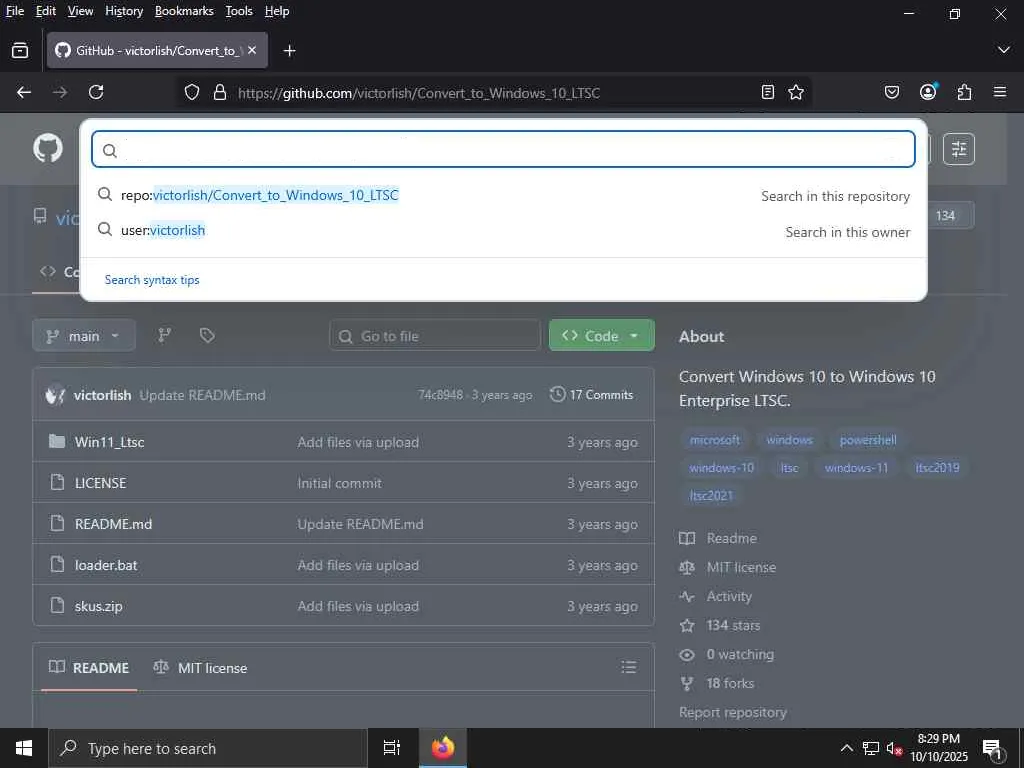Open the File menu

pos(14,11)
